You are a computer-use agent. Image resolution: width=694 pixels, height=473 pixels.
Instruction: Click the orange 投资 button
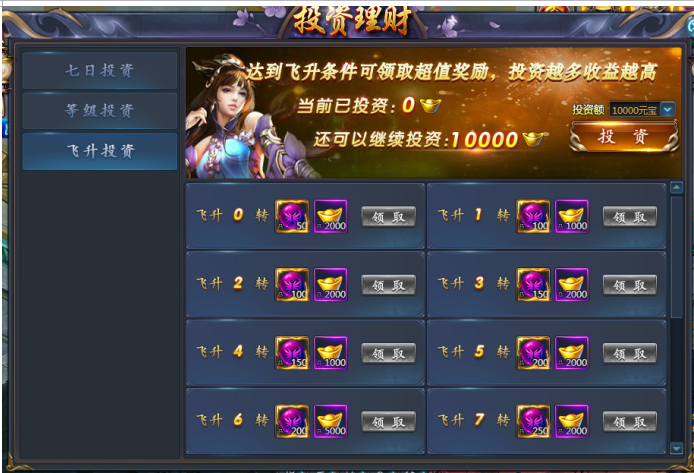pos(624,137)
